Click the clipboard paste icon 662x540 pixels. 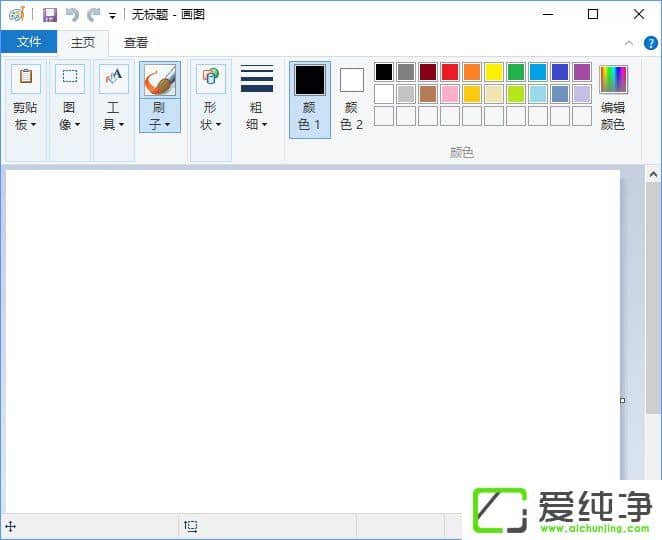click(x=26, y=78)
